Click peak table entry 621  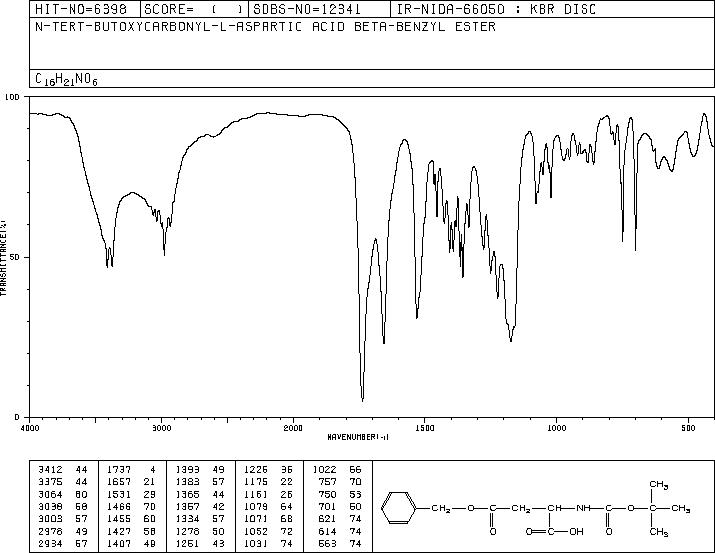(328, 519)
